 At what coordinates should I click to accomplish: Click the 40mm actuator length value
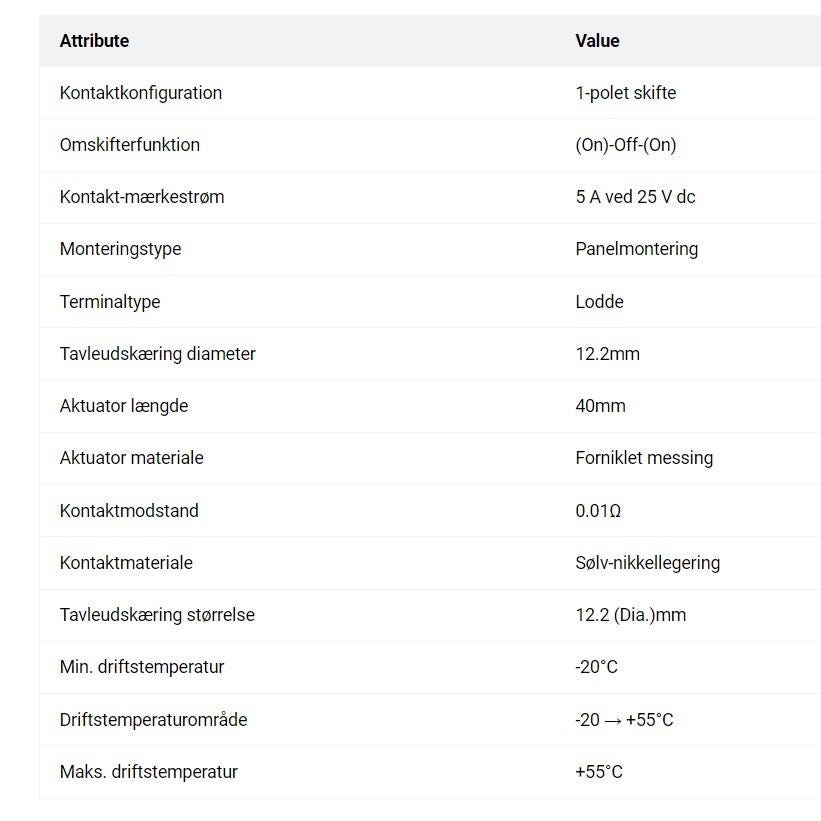coord(600,406)
